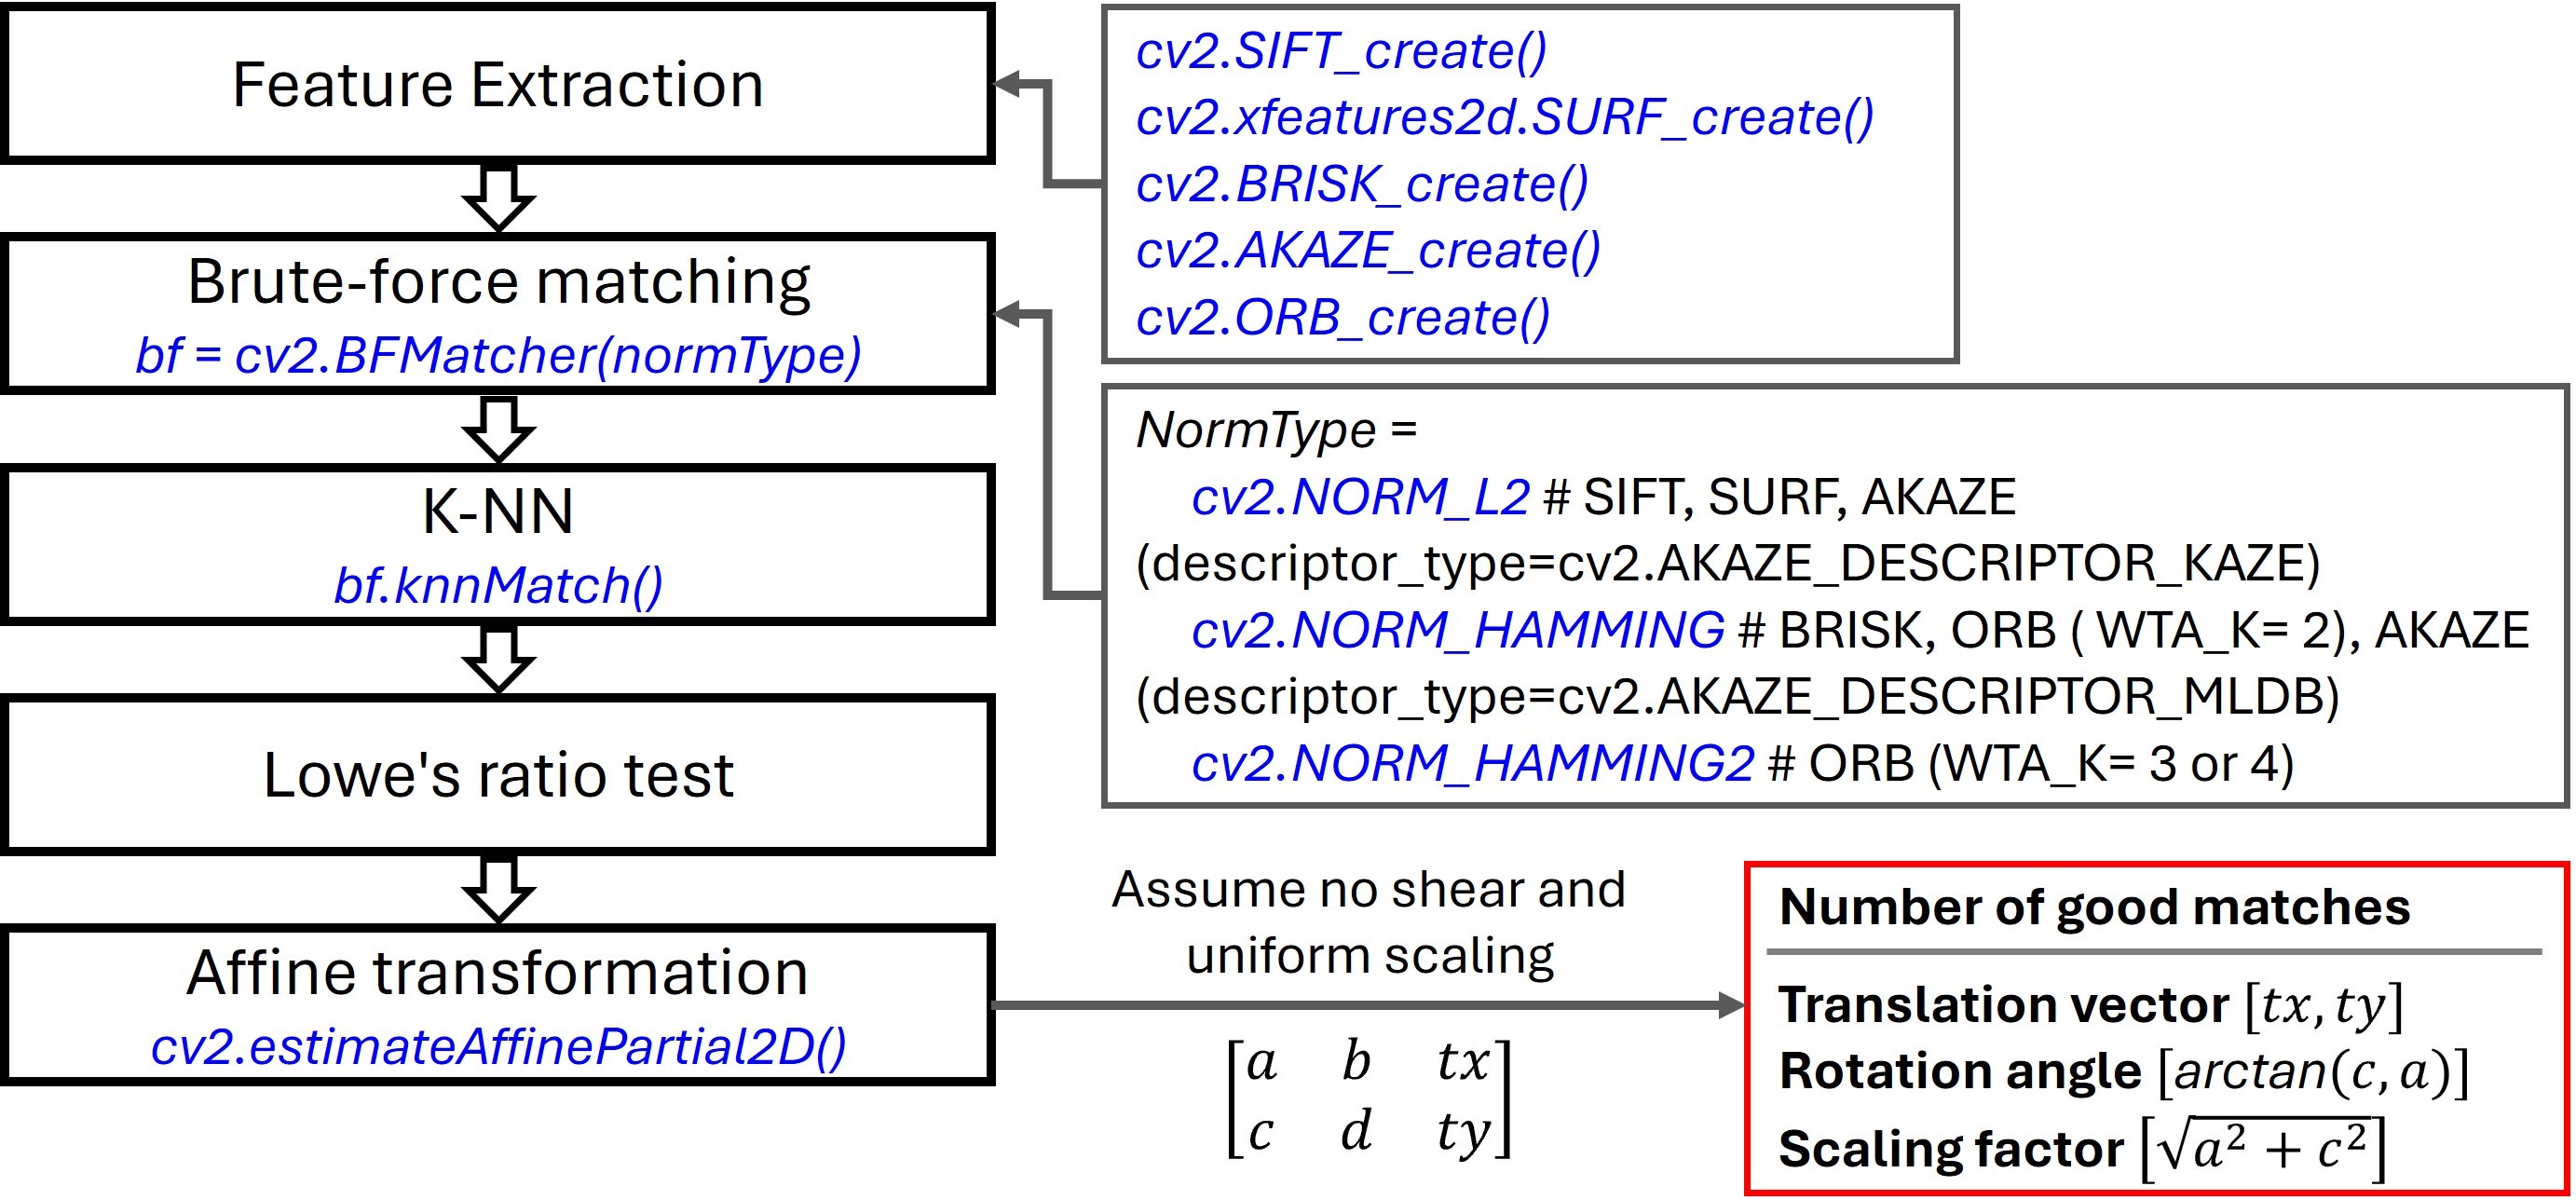Click the arrowhead pointing into Feature Extraction
This screenshot has height=1200, width=2576.
(x=1008, y=84)
